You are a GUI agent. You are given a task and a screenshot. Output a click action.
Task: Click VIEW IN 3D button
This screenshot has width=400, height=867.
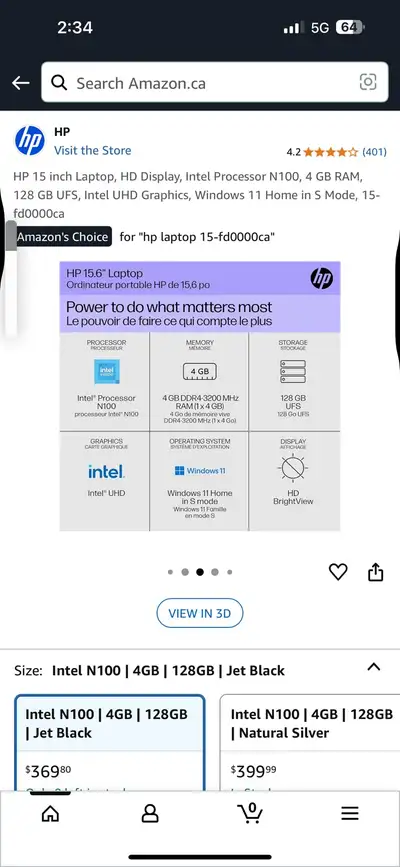click(200, 613)
